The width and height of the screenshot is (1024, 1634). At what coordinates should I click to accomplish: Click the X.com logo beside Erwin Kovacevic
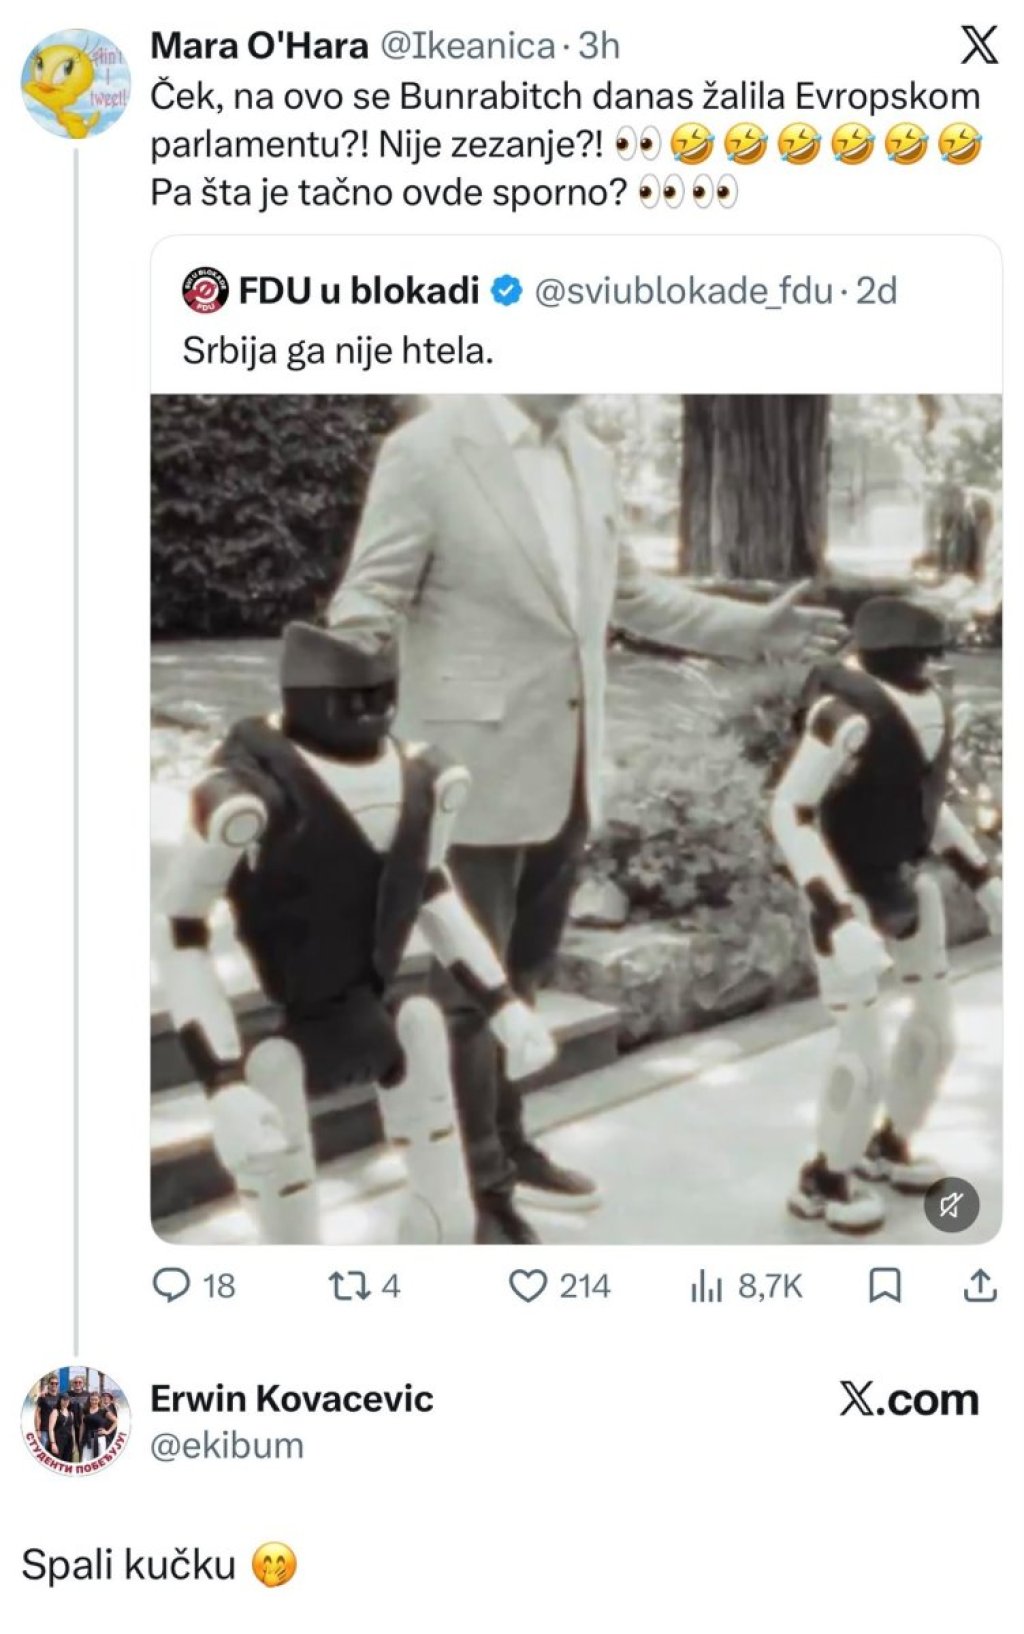point(909,1400)
